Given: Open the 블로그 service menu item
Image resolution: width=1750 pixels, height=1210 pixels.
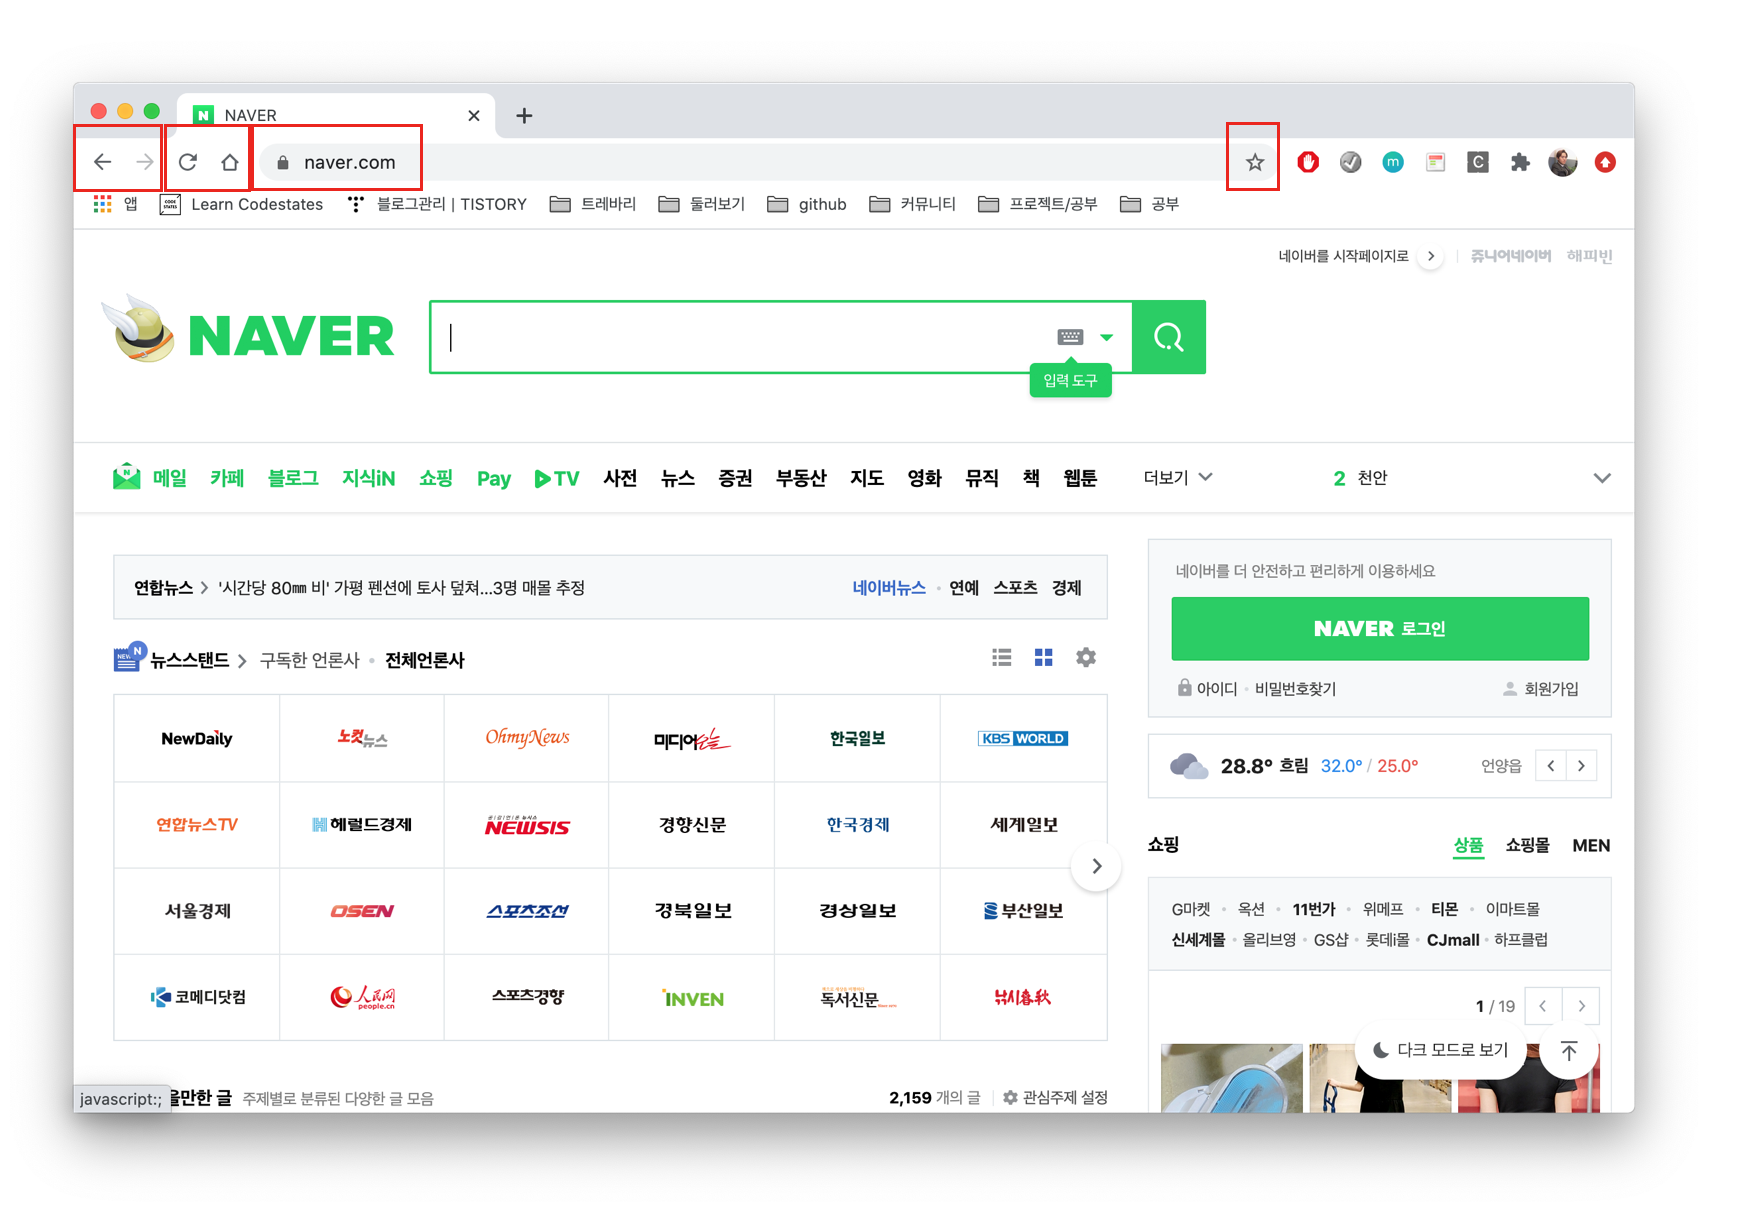Looking at the screenshot, I should [x=293, y=478].
